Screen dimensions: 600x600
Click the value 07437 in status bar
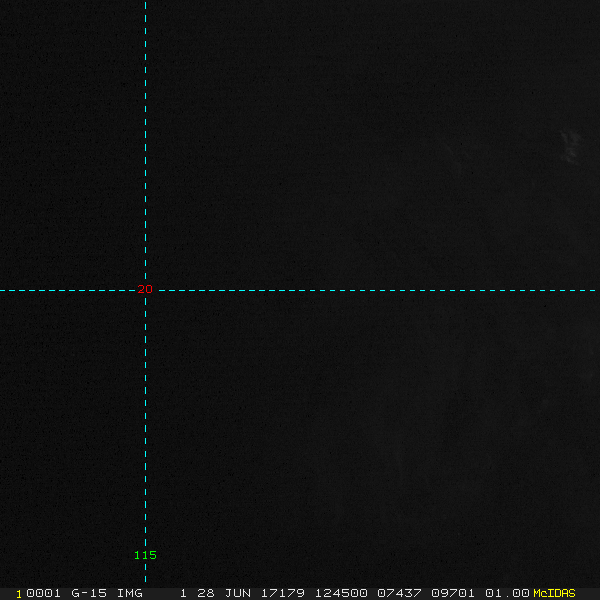pos(399,593)
